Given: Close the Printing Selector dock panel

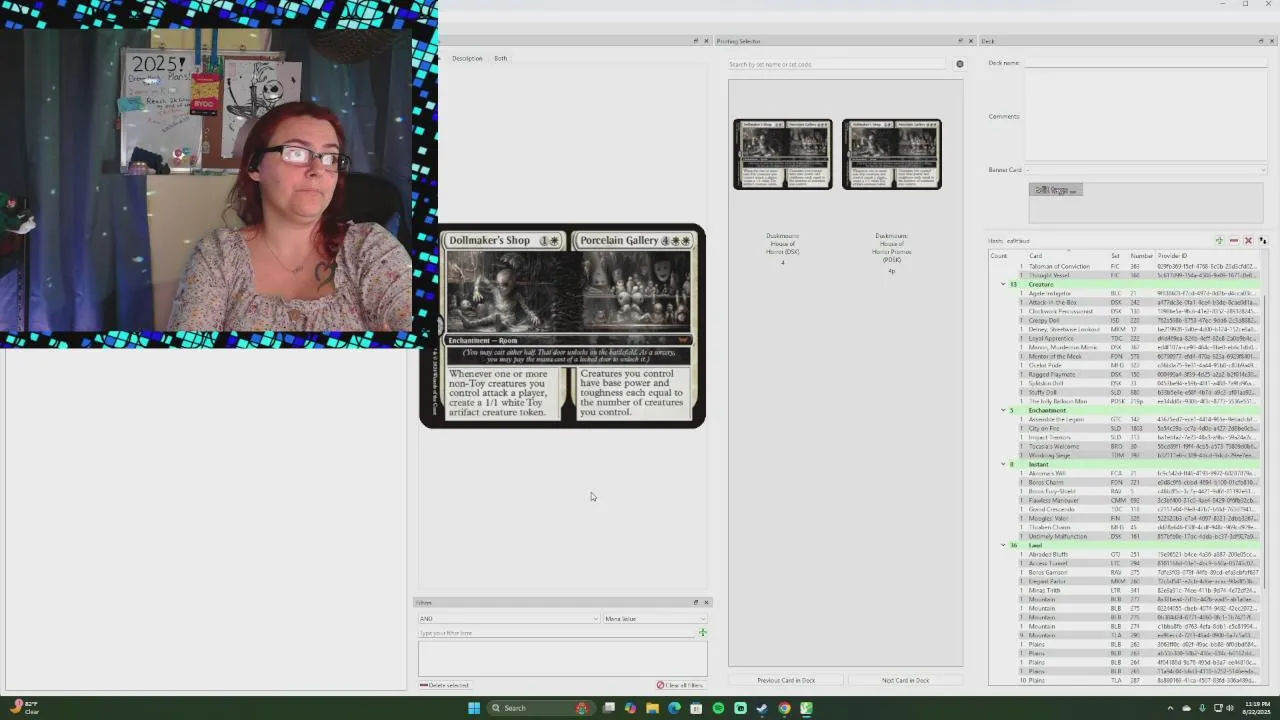Looking at the screenshot, I should (970, 41).
